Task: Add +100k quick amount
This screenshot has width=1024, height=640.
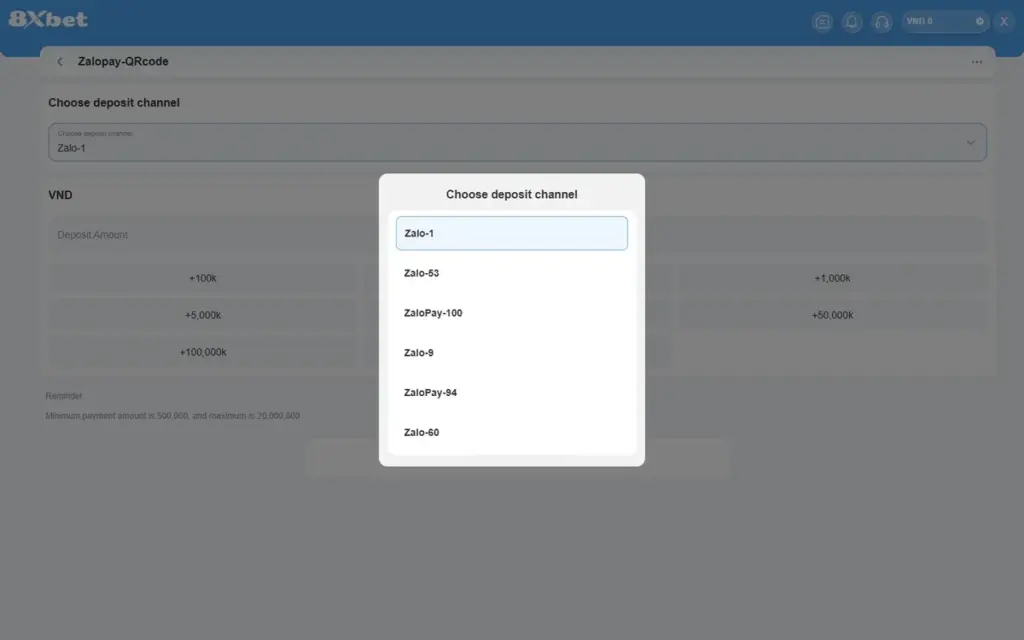Action: 202,278
